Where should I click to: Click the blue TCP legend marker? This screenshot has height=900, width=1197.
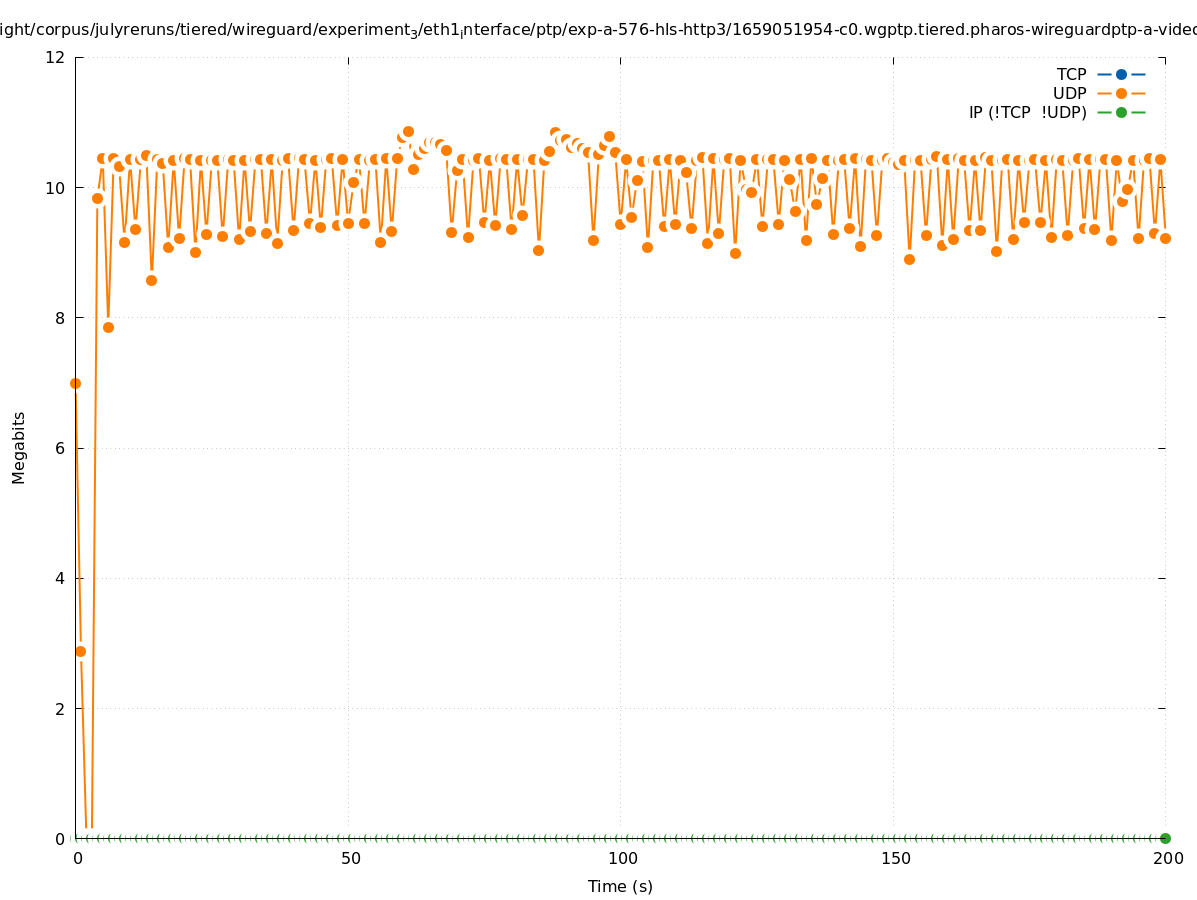coord(1121,74)
